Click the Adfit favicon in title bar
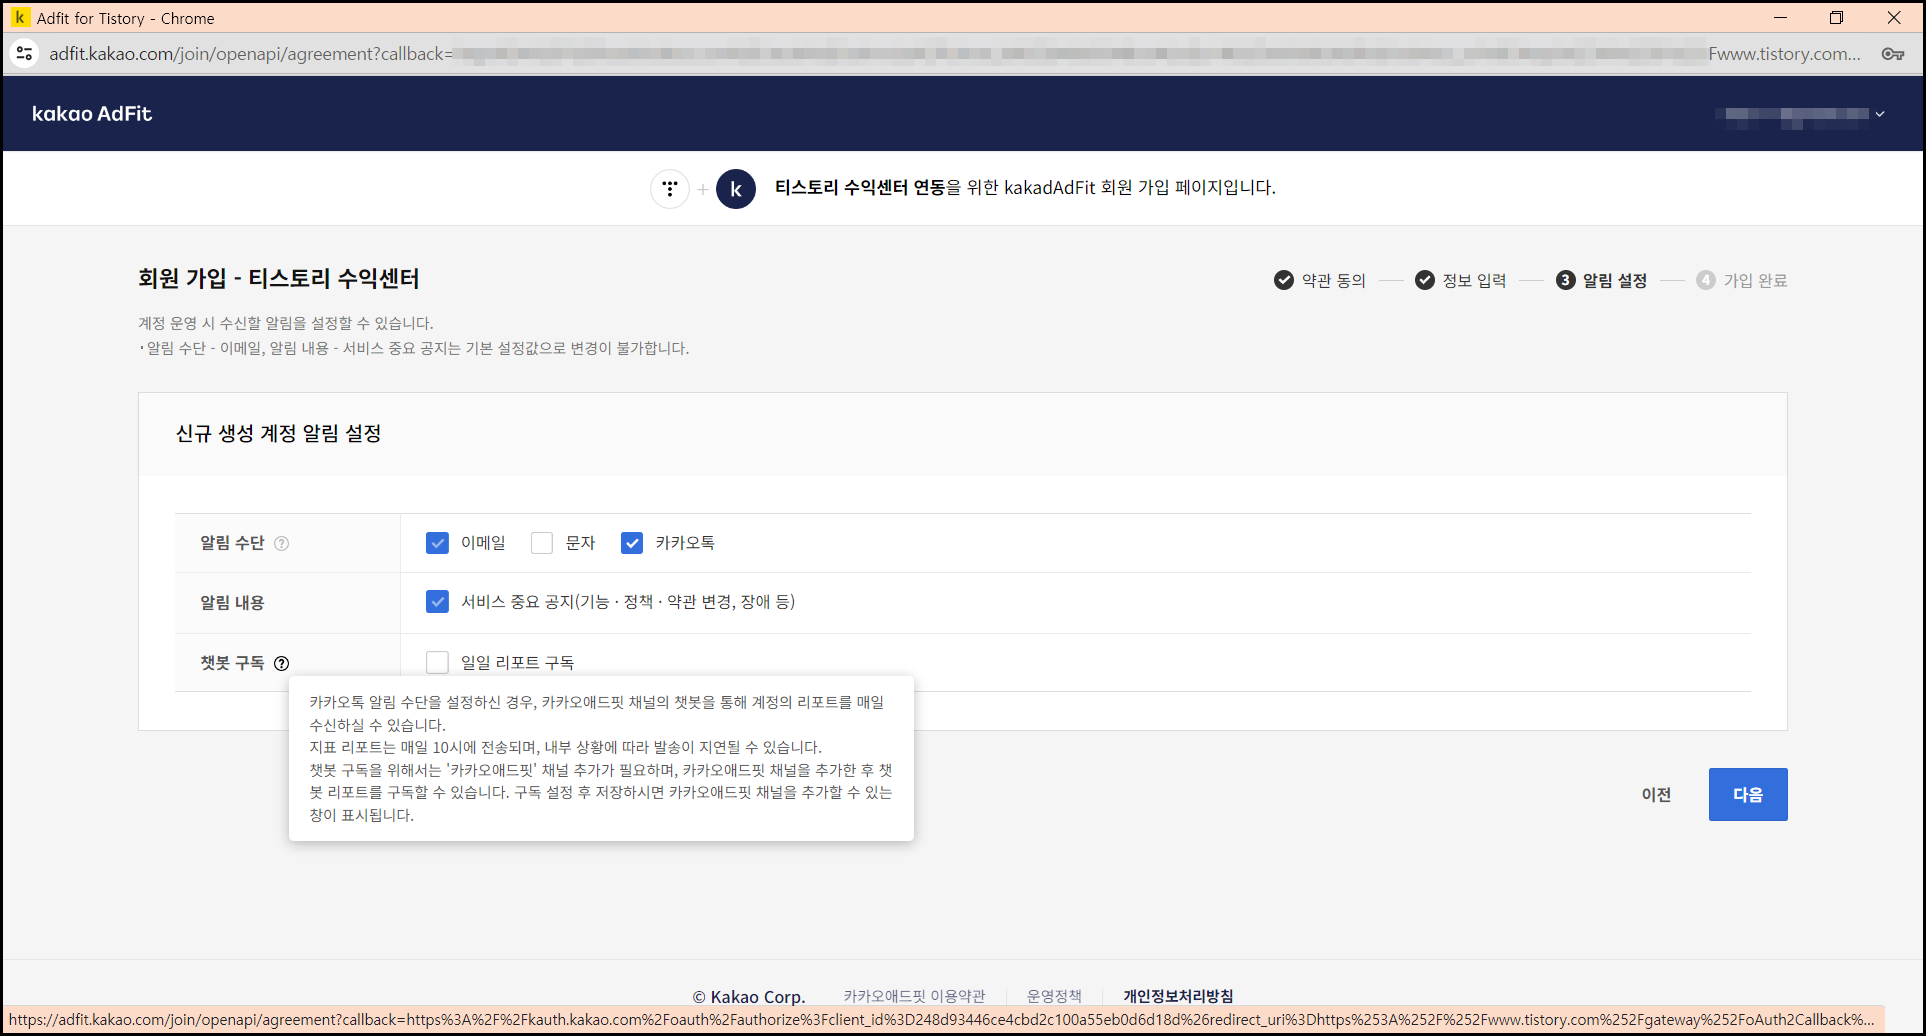The height and width of the screenshot is (1036, 1926). pyautogui.click(x=20, y=18)
